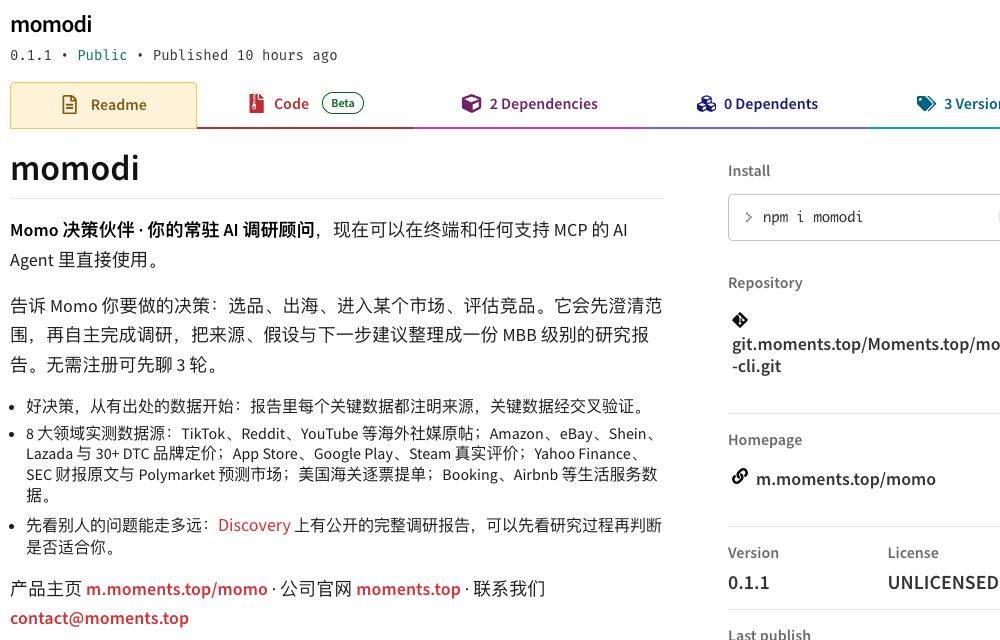The image size is (1000, 640).
Task: Click the Dependents cubes icon
Action: [706, 103]
